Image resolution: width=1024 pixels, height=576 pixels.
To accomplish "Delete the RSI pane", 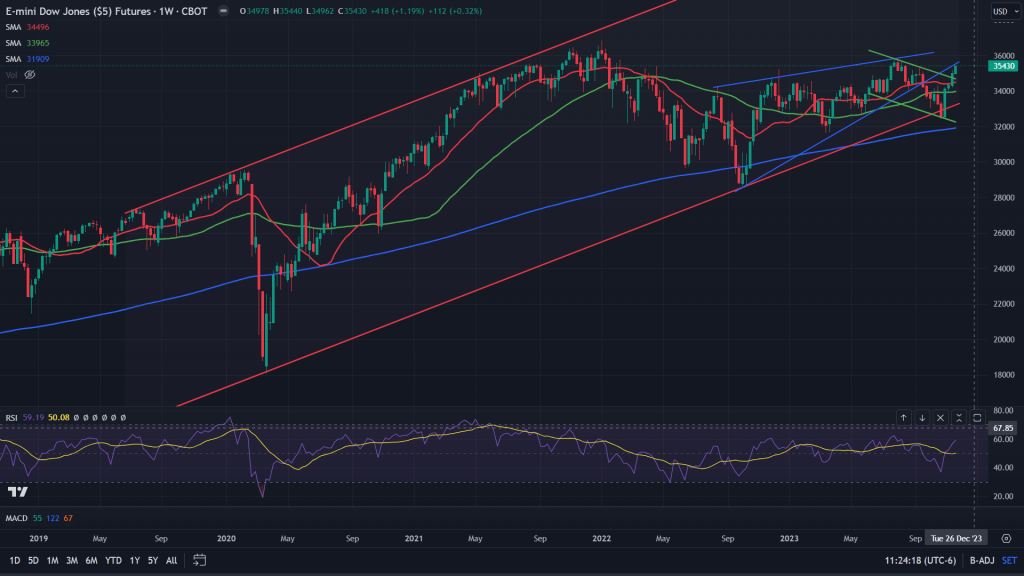I will (x=940, y=417).
